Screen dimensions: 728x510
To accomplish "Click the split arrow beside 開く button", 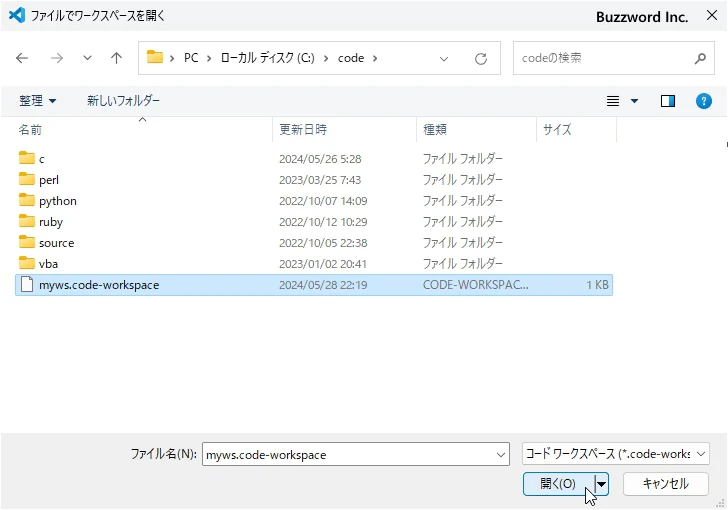I will point(602,484).
